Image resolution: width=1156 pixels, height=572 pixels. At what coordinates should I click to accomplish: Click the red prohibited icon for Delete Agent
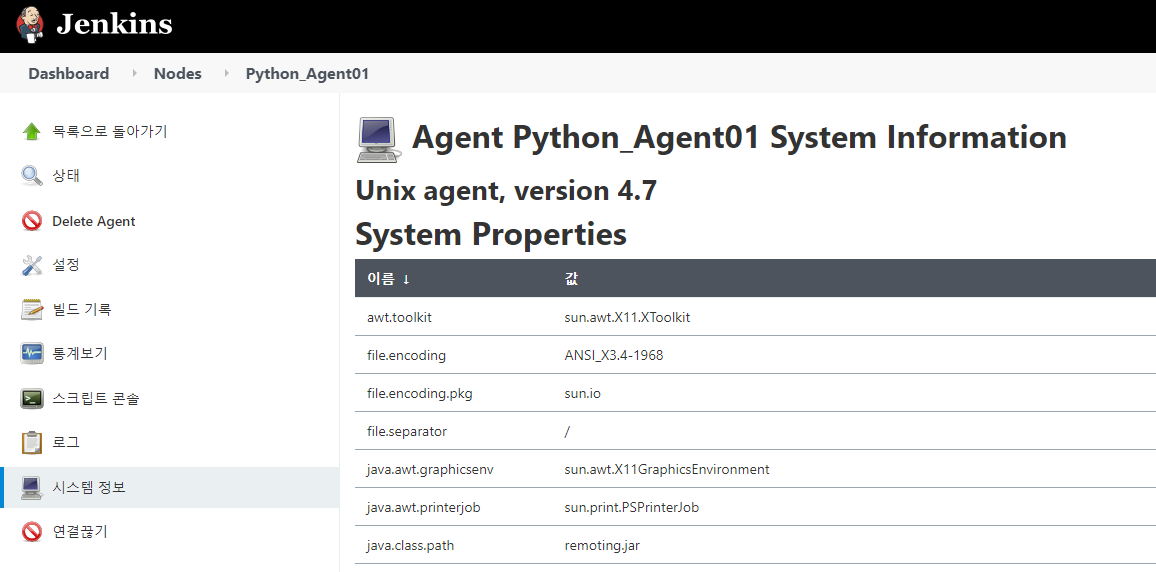[32, 221]
